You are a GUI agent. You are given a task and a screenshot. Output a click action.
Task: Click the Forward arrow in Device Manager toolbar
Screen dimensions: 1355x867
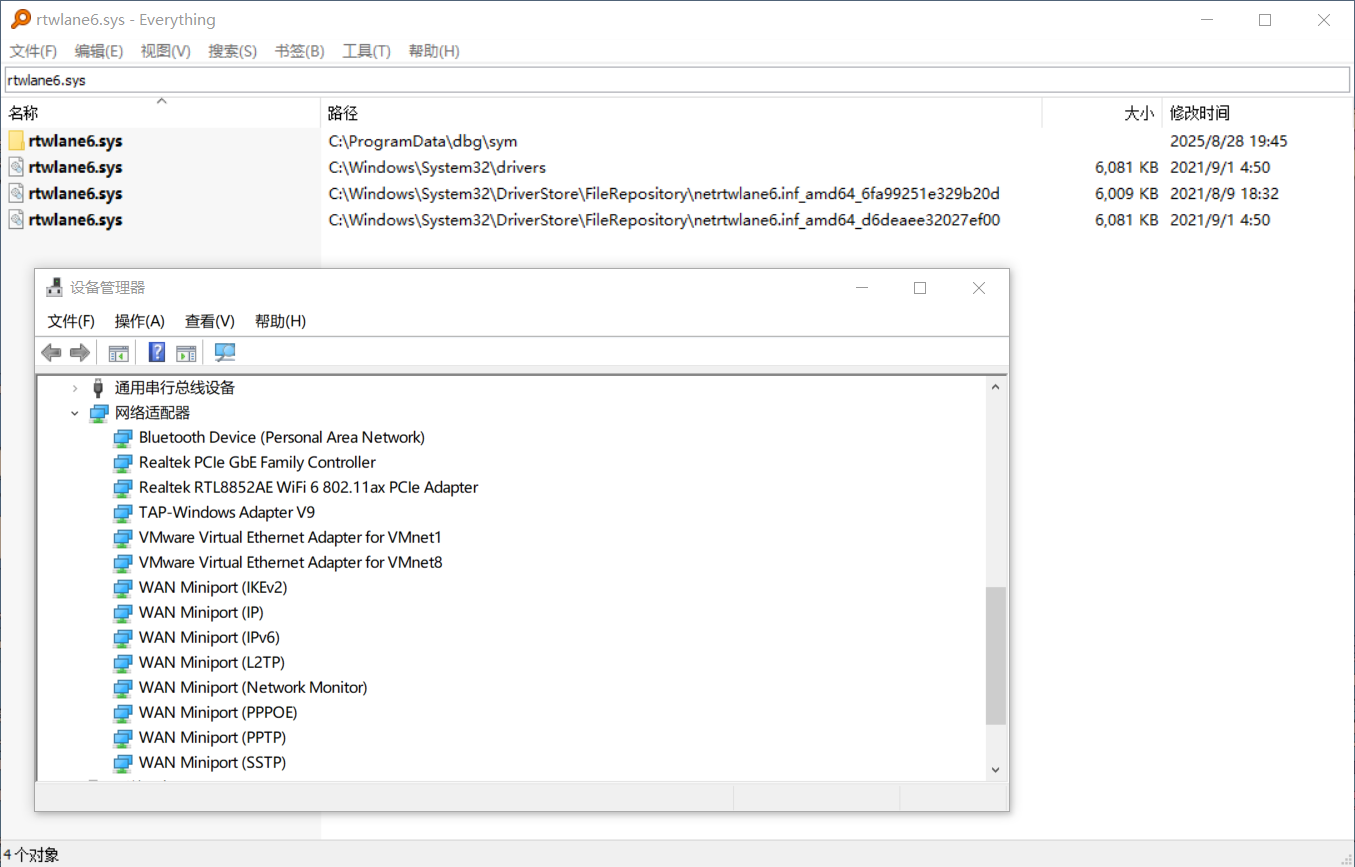point(80,353)
